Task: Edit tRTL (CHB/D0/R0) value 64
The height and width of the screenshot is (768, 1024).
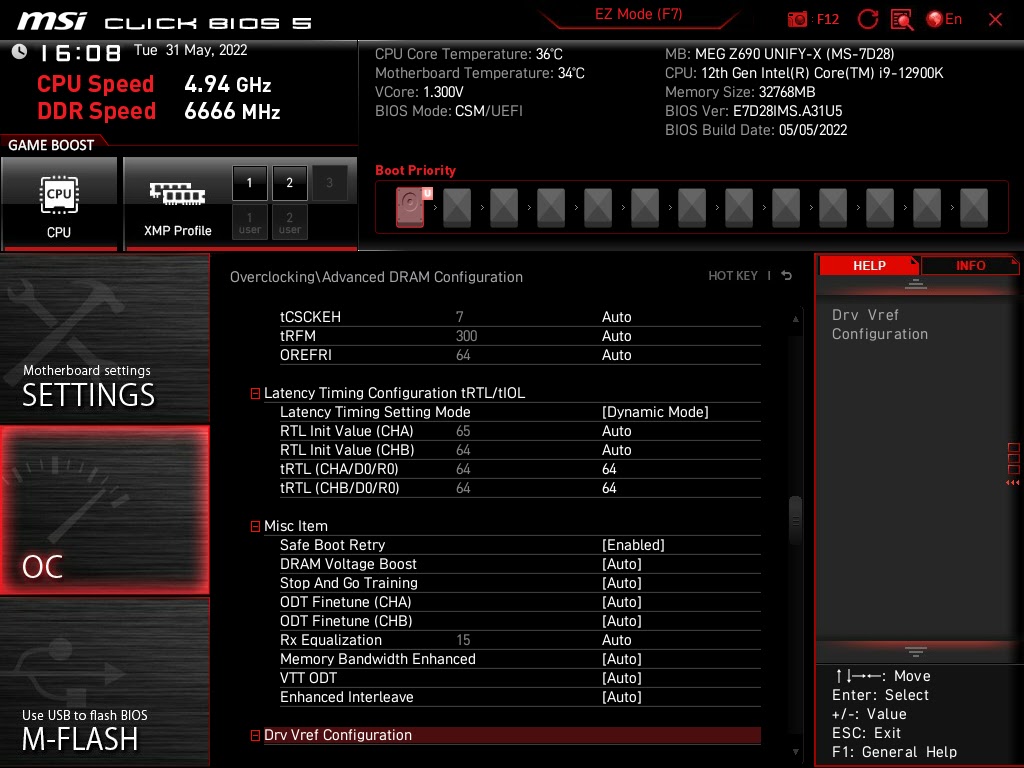Action: click(x=609, y=488)
